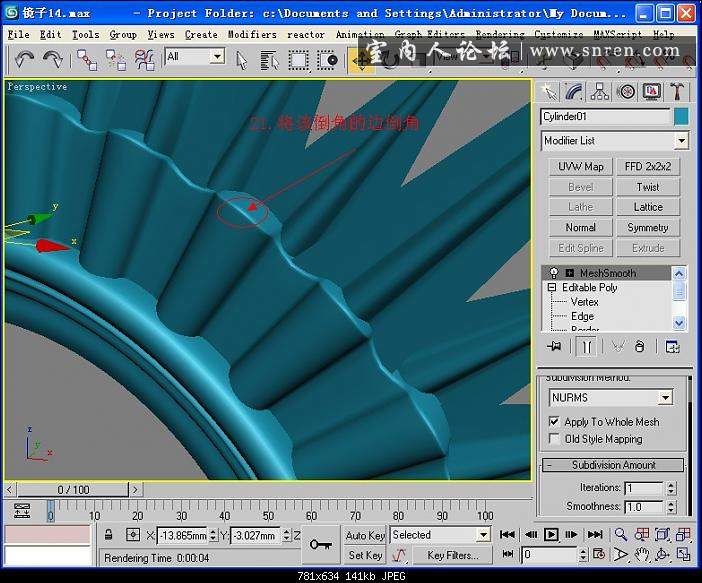Select the Pan View hand tool
The height and width of the screenshot is (583, 702).
642,554
